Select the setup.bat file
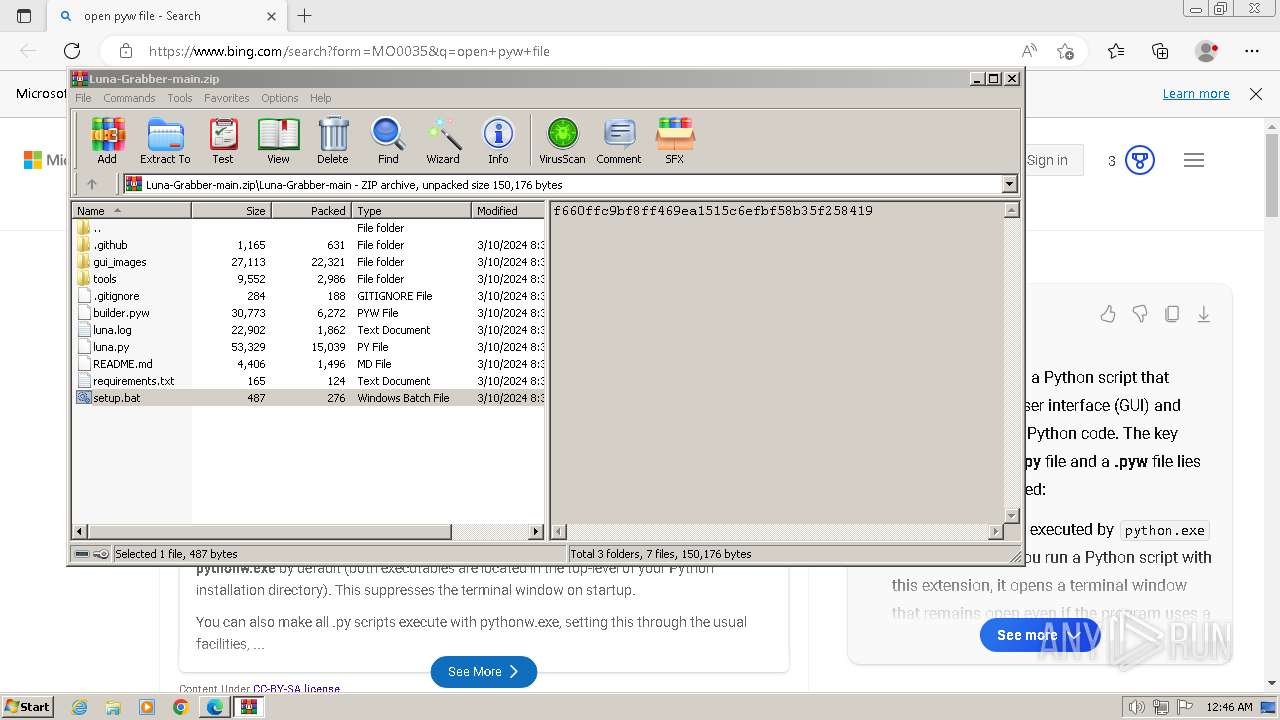Screen dimensions: 1280x720 [309, 398]
